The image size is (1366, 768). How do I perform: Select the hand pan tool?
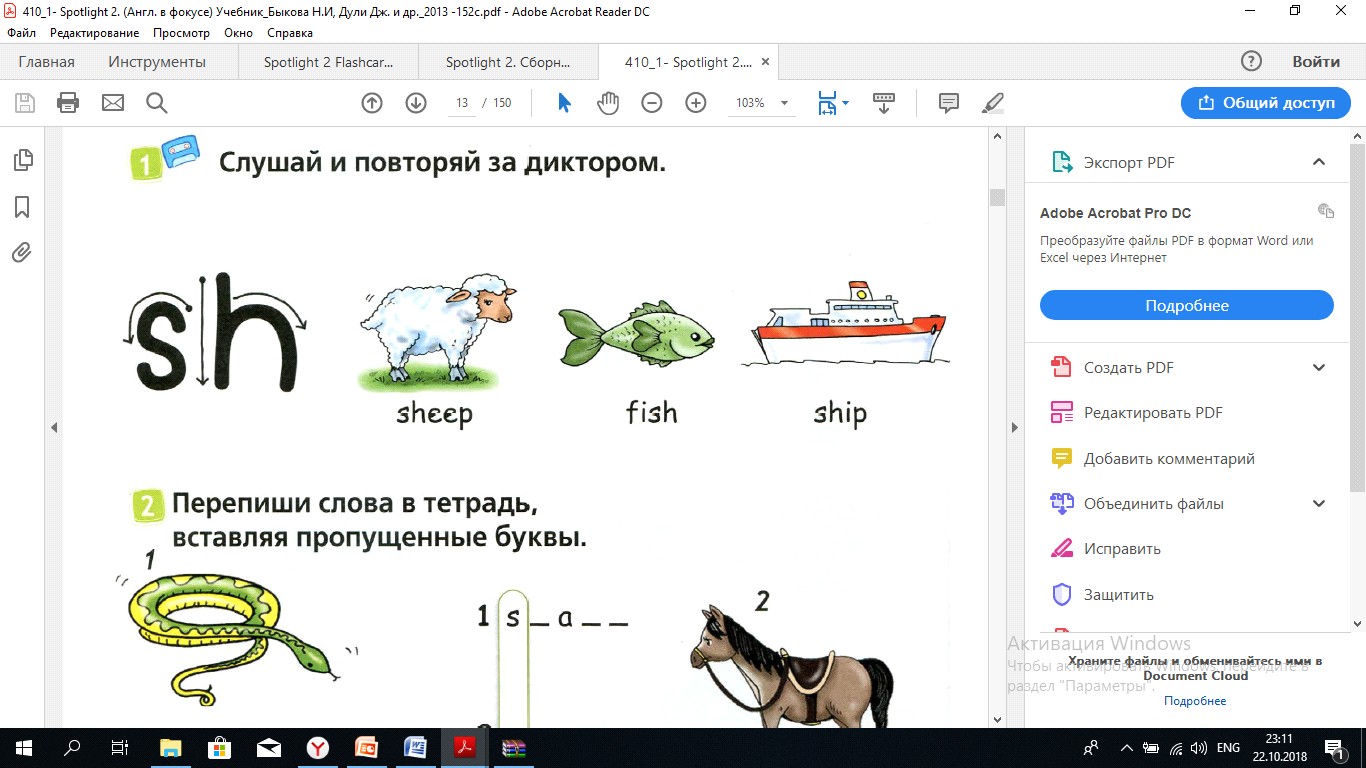(x=608, y=103)
